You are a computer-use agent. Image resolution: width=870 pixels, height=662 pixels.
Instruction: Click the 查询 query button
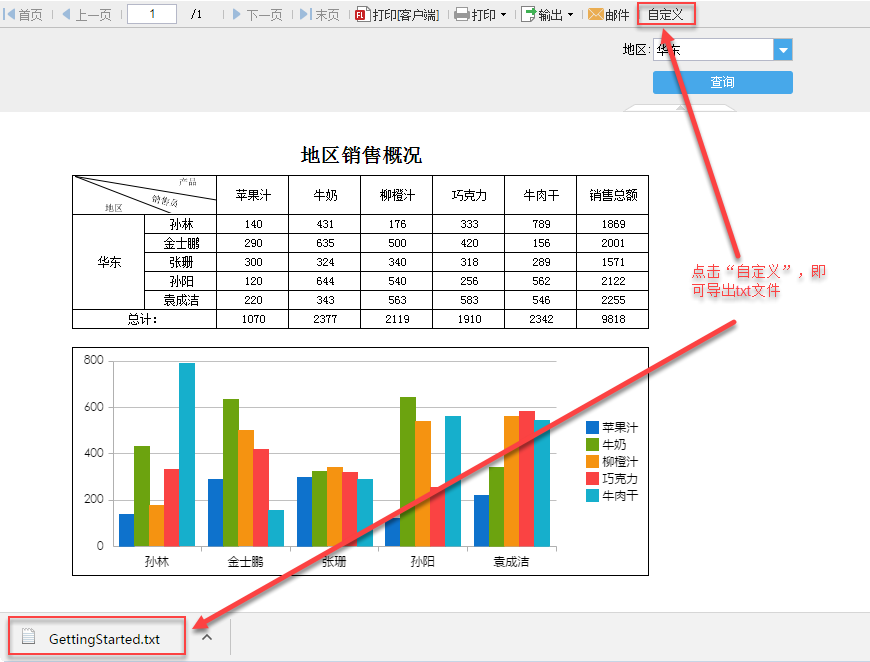pyautogui.click(x=722, y=82)
